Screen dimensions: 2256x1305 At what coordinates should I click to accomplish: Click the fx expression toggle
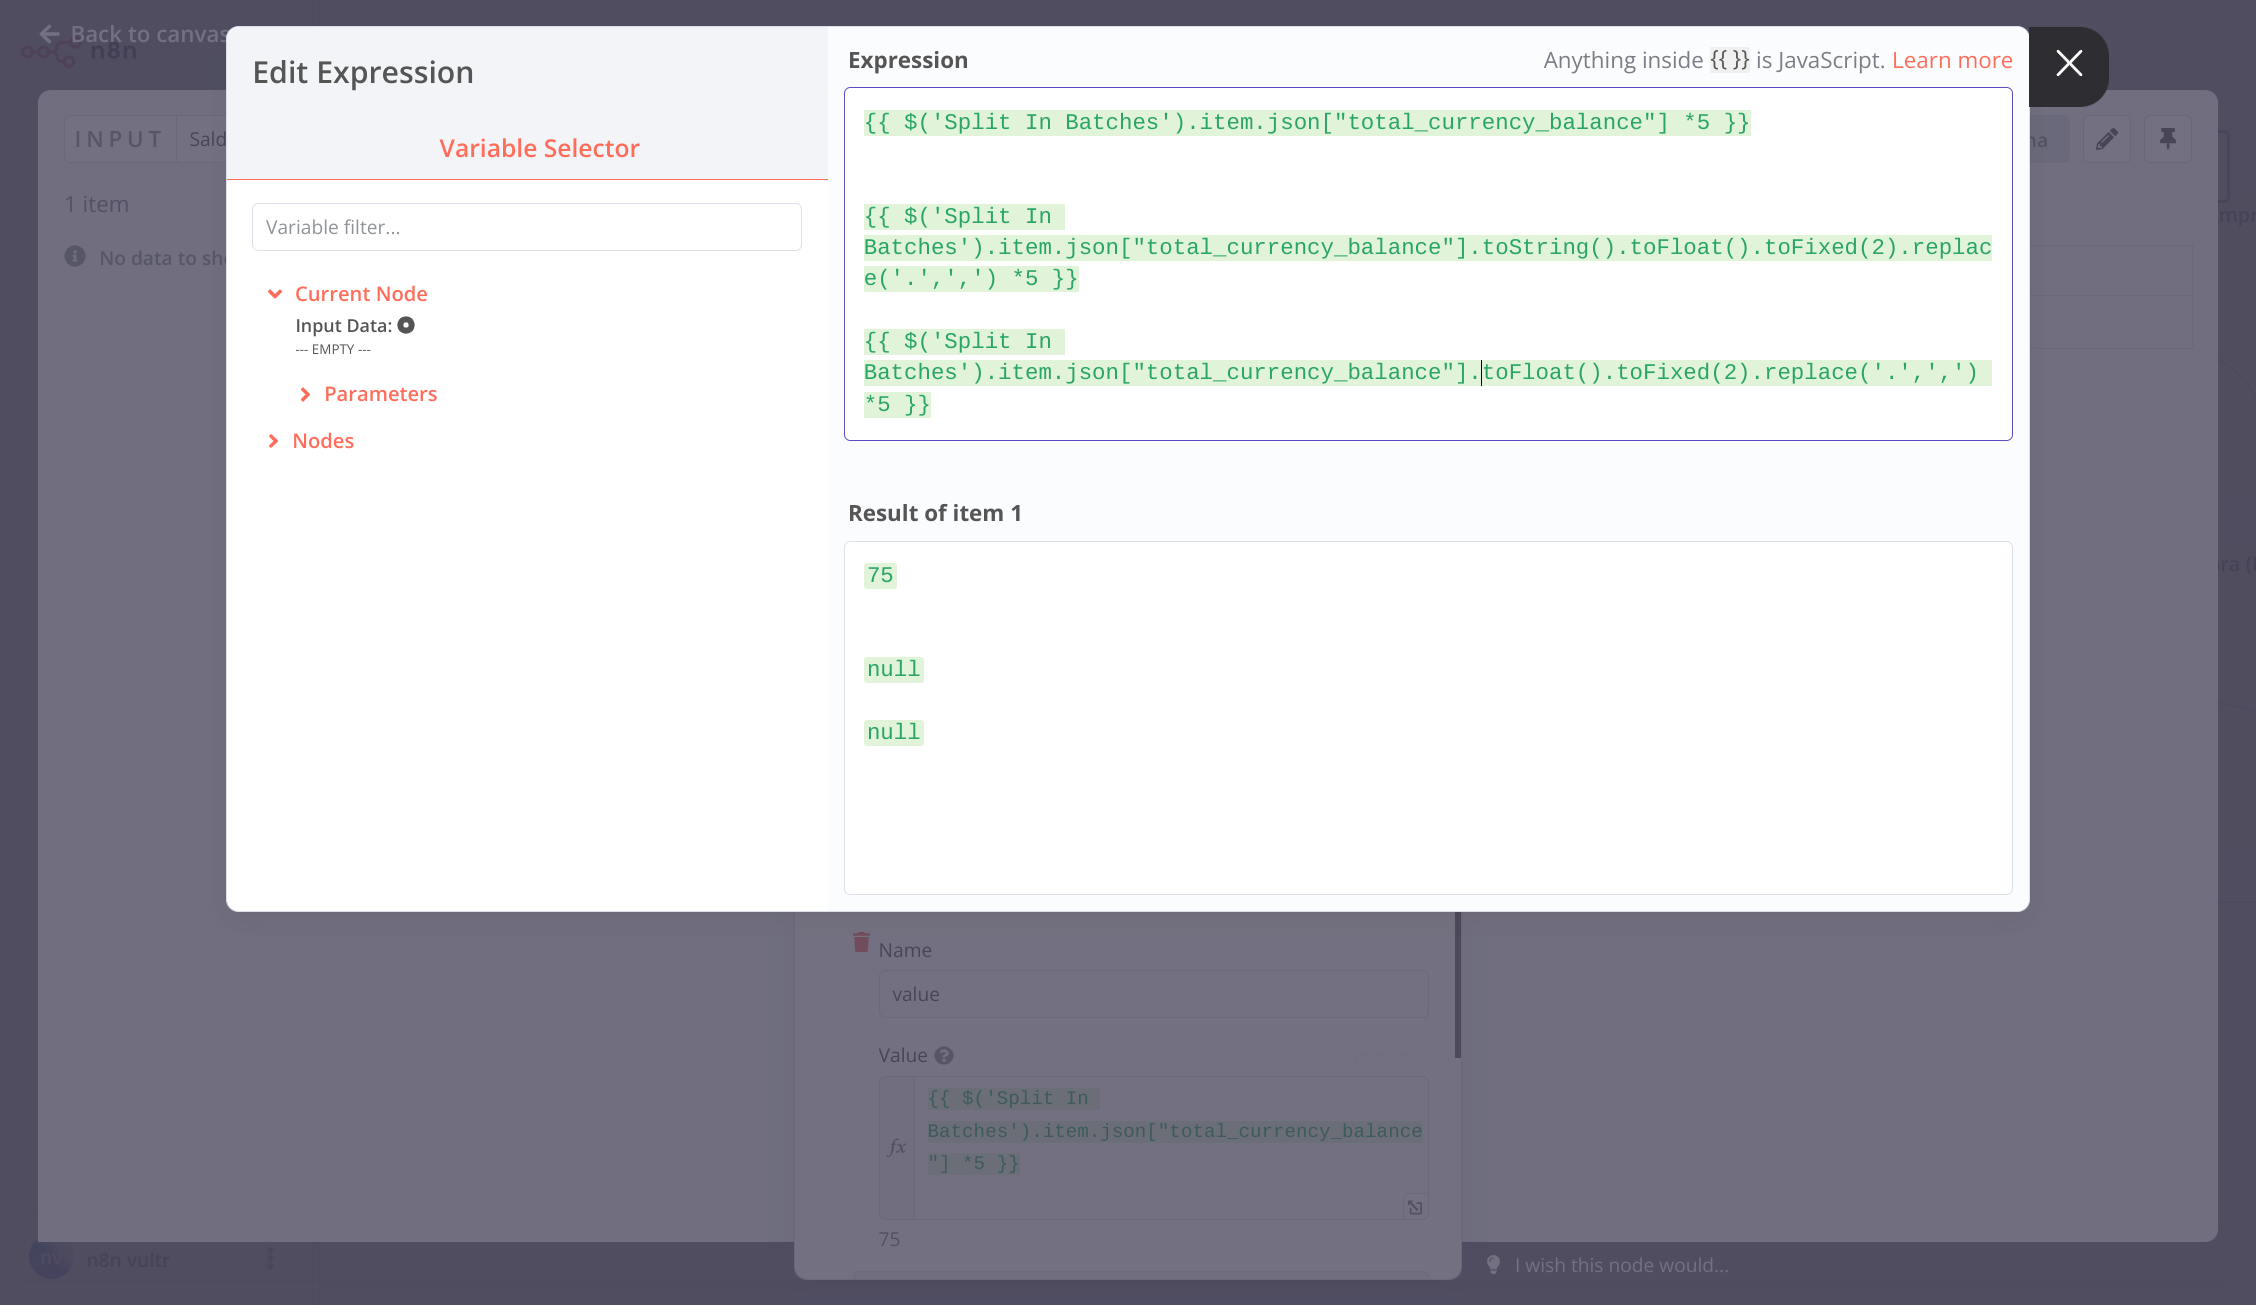[x=897, y=1147]
